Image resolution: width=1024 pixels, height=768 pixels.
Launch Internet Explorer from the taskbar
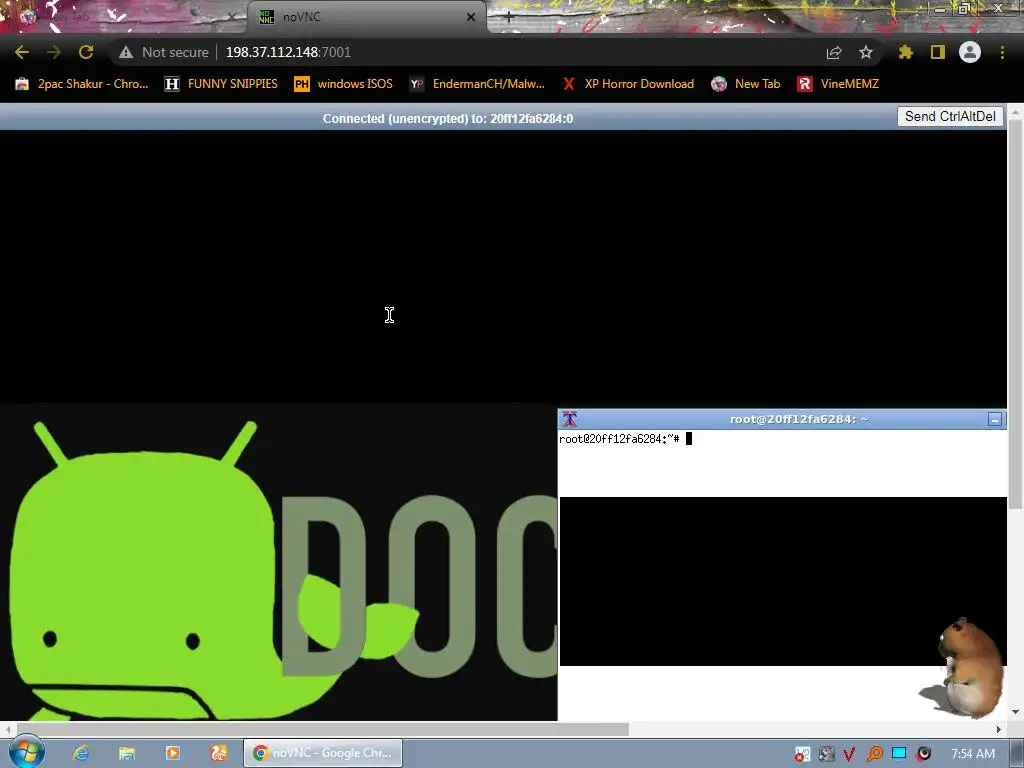[x=81, y=753]
